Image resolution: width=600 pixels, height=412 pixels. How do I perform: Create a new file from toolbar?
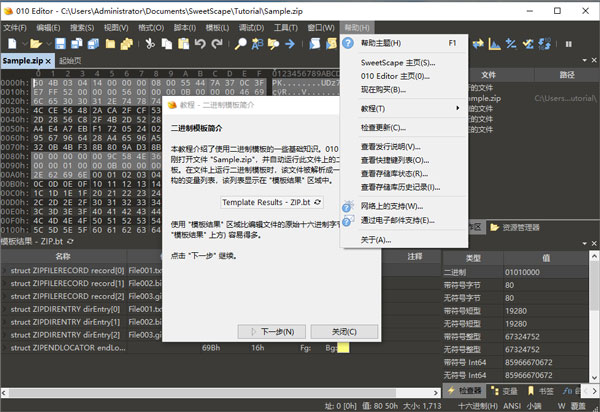coord(12,44)
